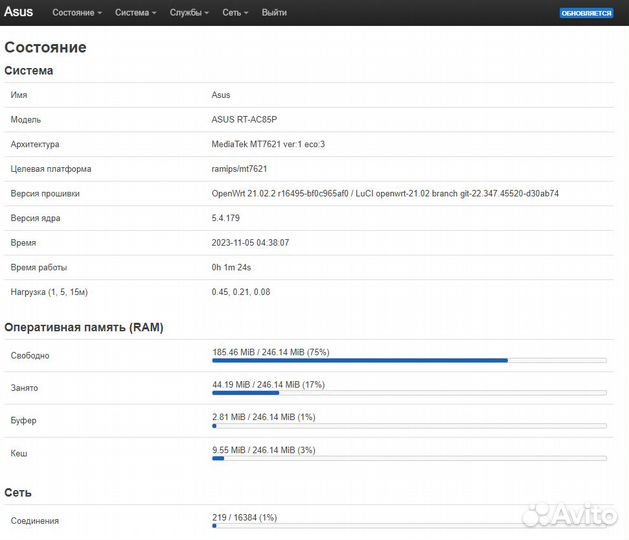Open the Состояние dropdown menu

[x=77, y=12]
